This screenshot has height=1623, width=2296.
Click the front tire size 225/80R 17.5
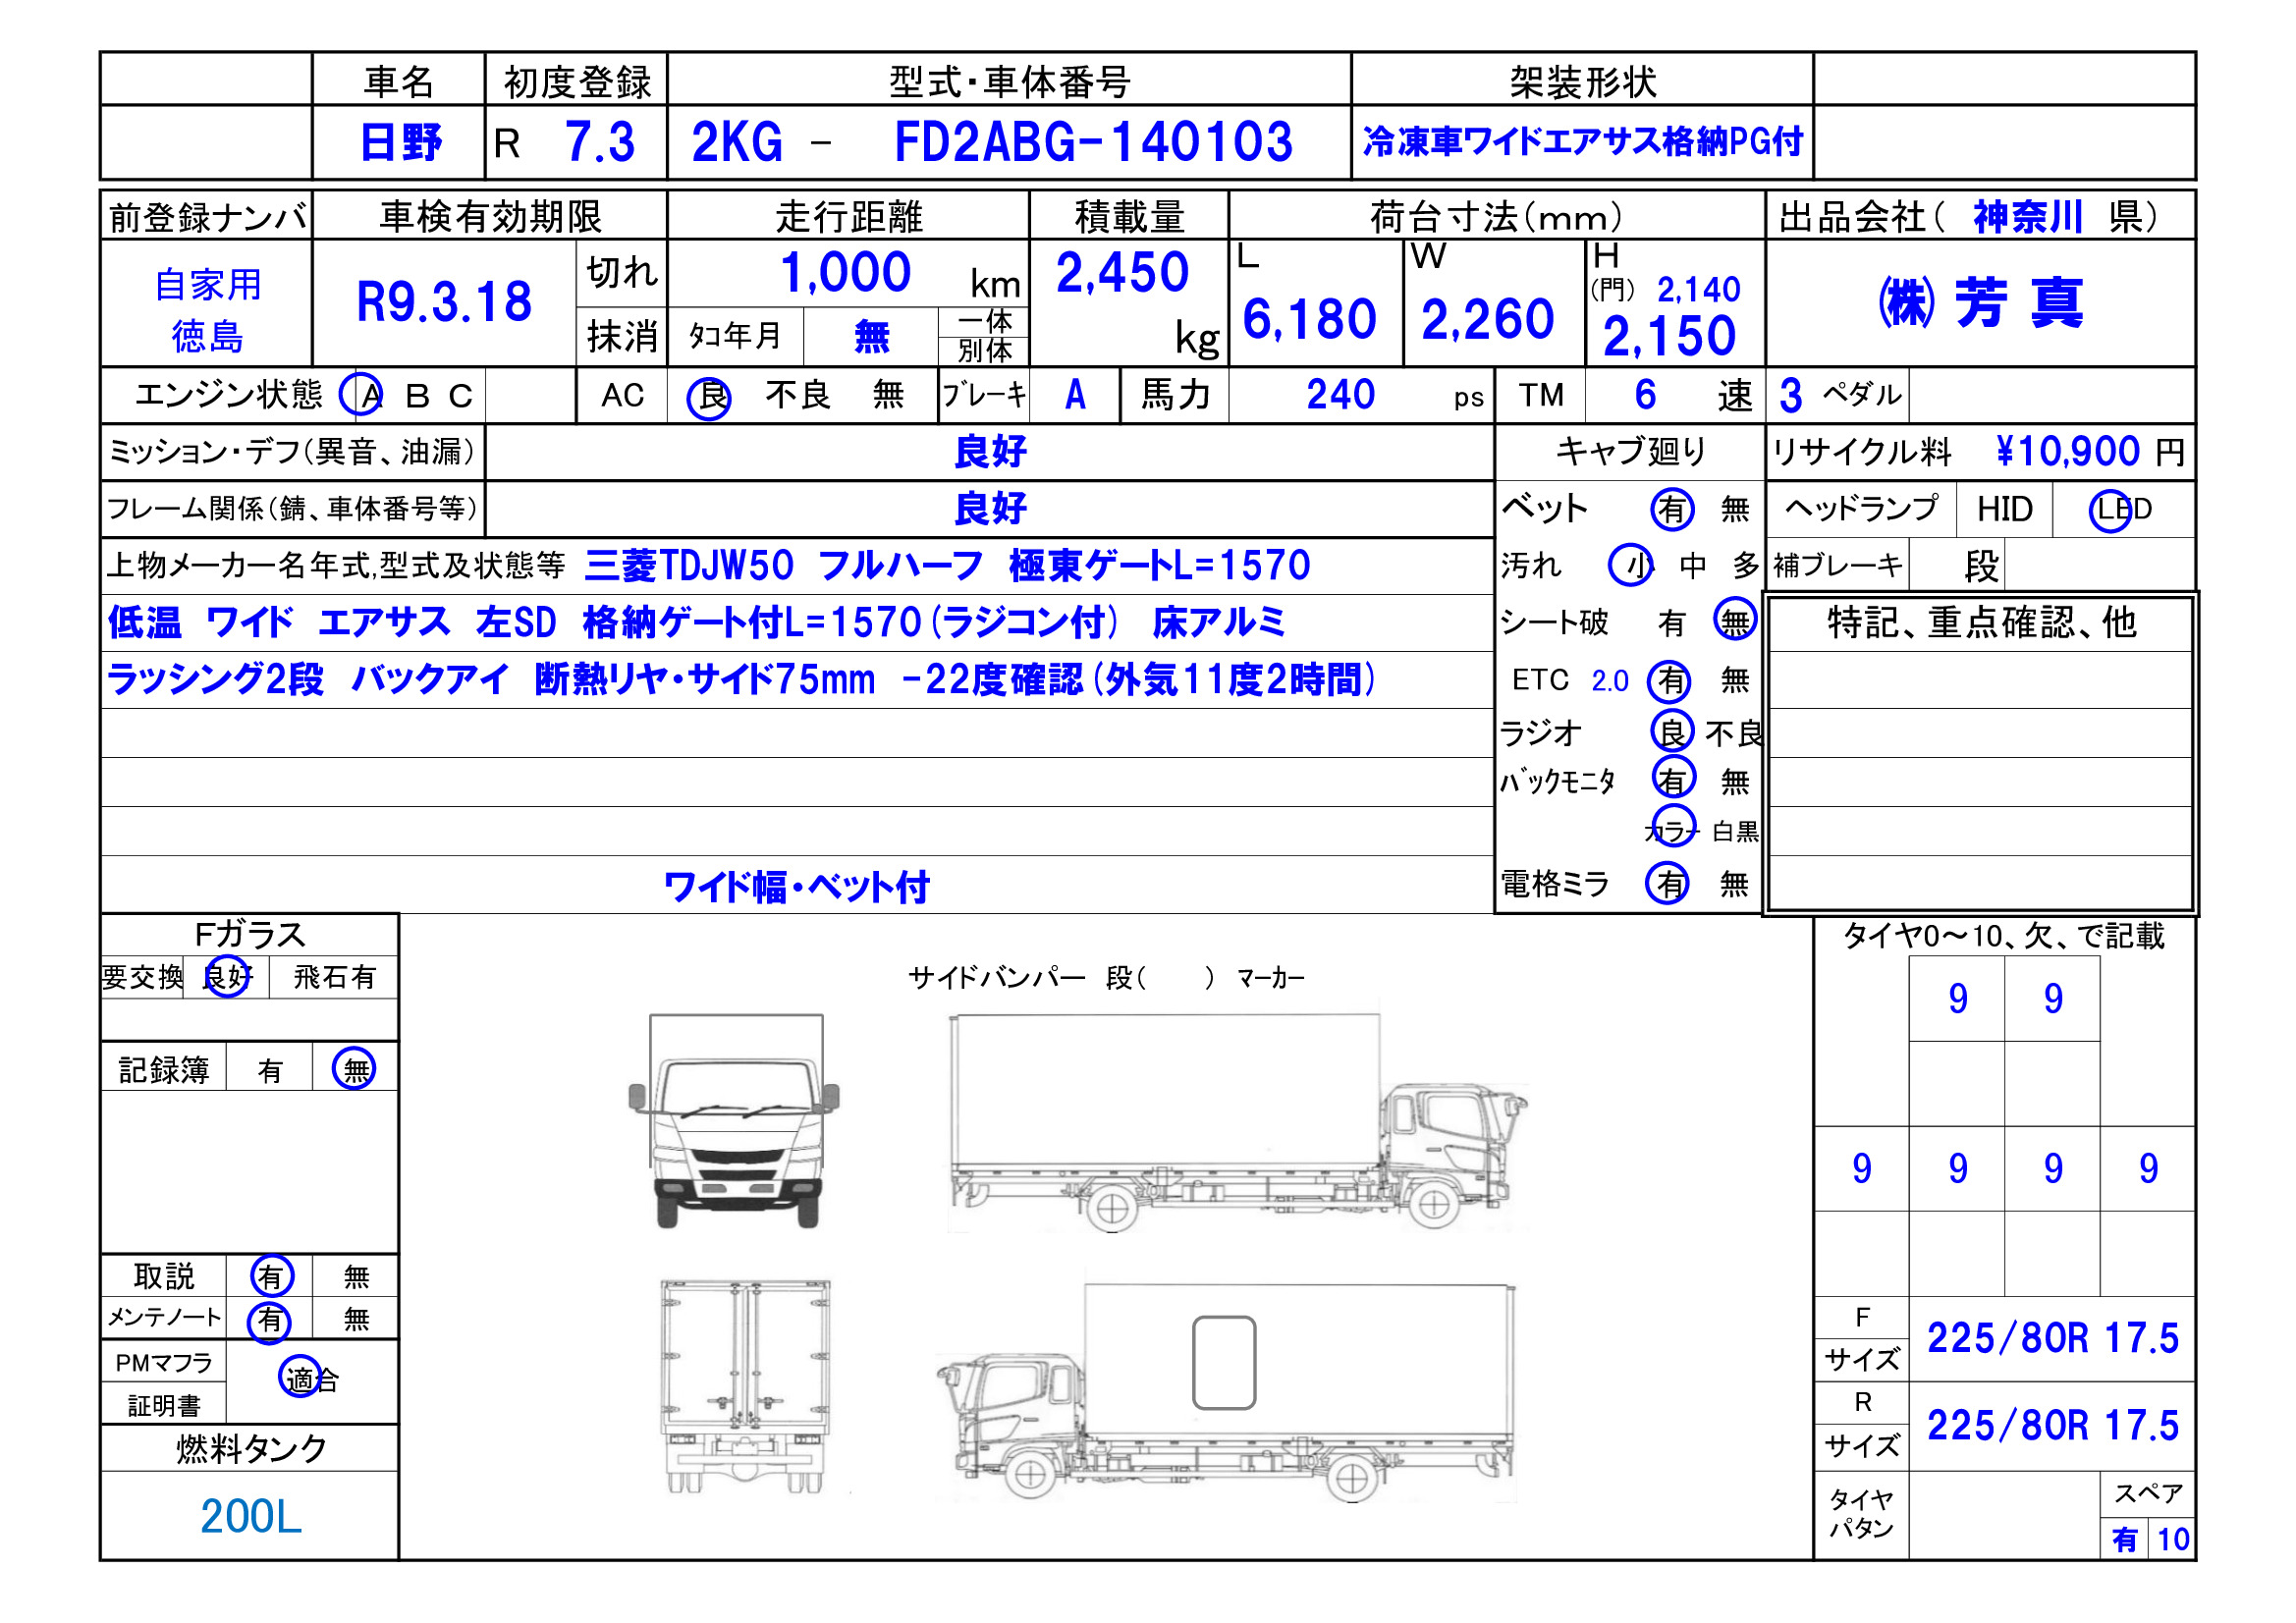2051,1338
